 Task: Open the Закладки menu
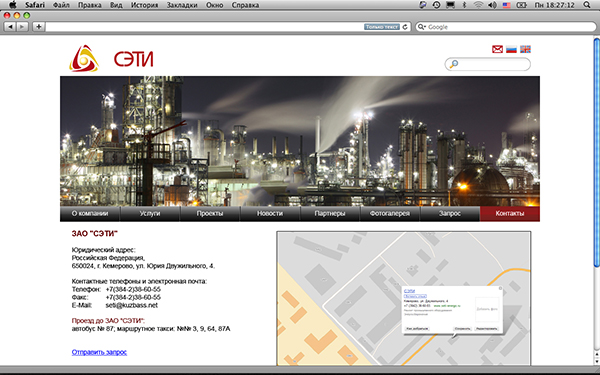[182, 5]
